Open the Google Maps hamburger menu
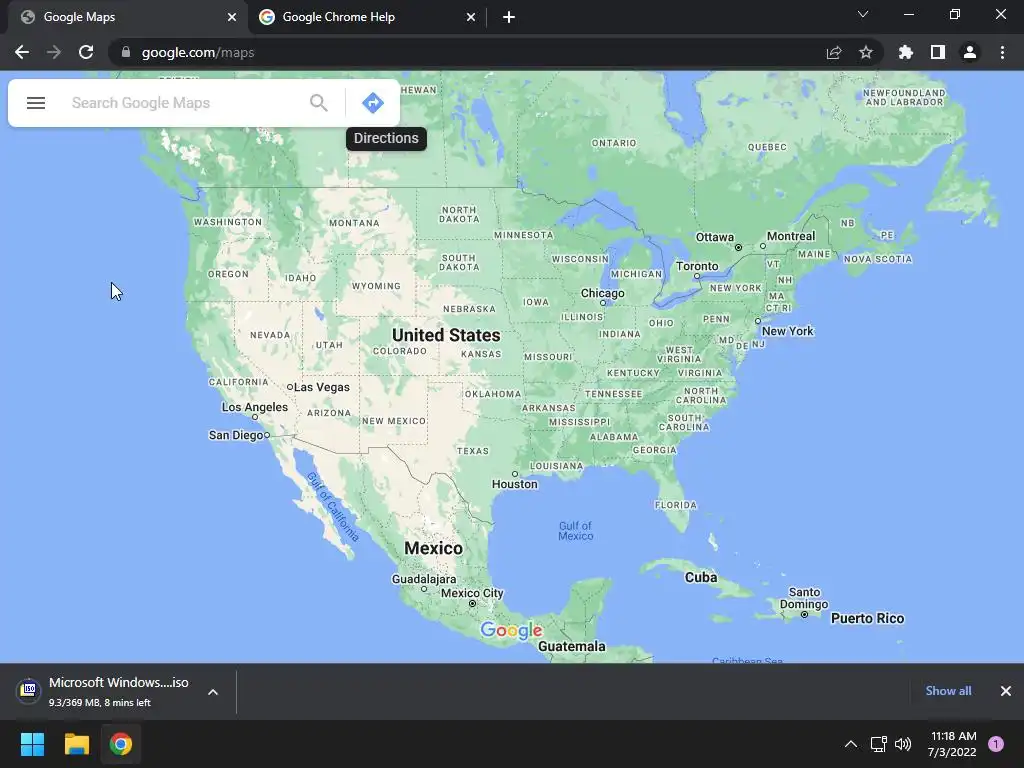This screenshot has height=768, width=1024. tap(36, 103)
